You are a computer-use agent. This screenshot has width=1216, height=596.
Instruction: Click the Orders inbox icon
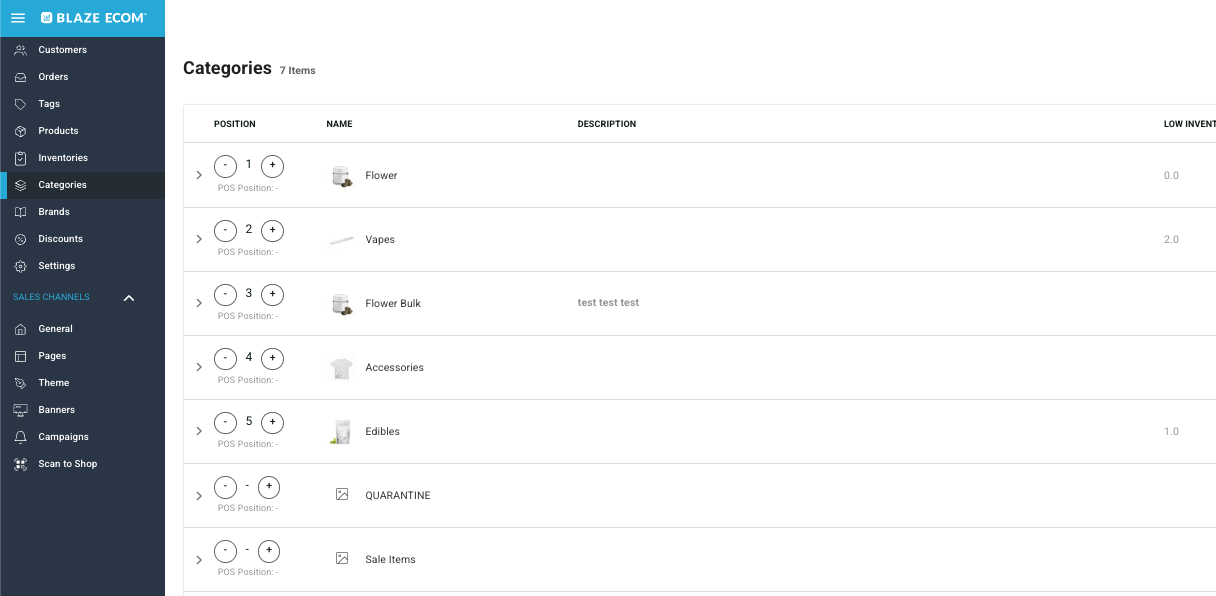pos(20,77)
